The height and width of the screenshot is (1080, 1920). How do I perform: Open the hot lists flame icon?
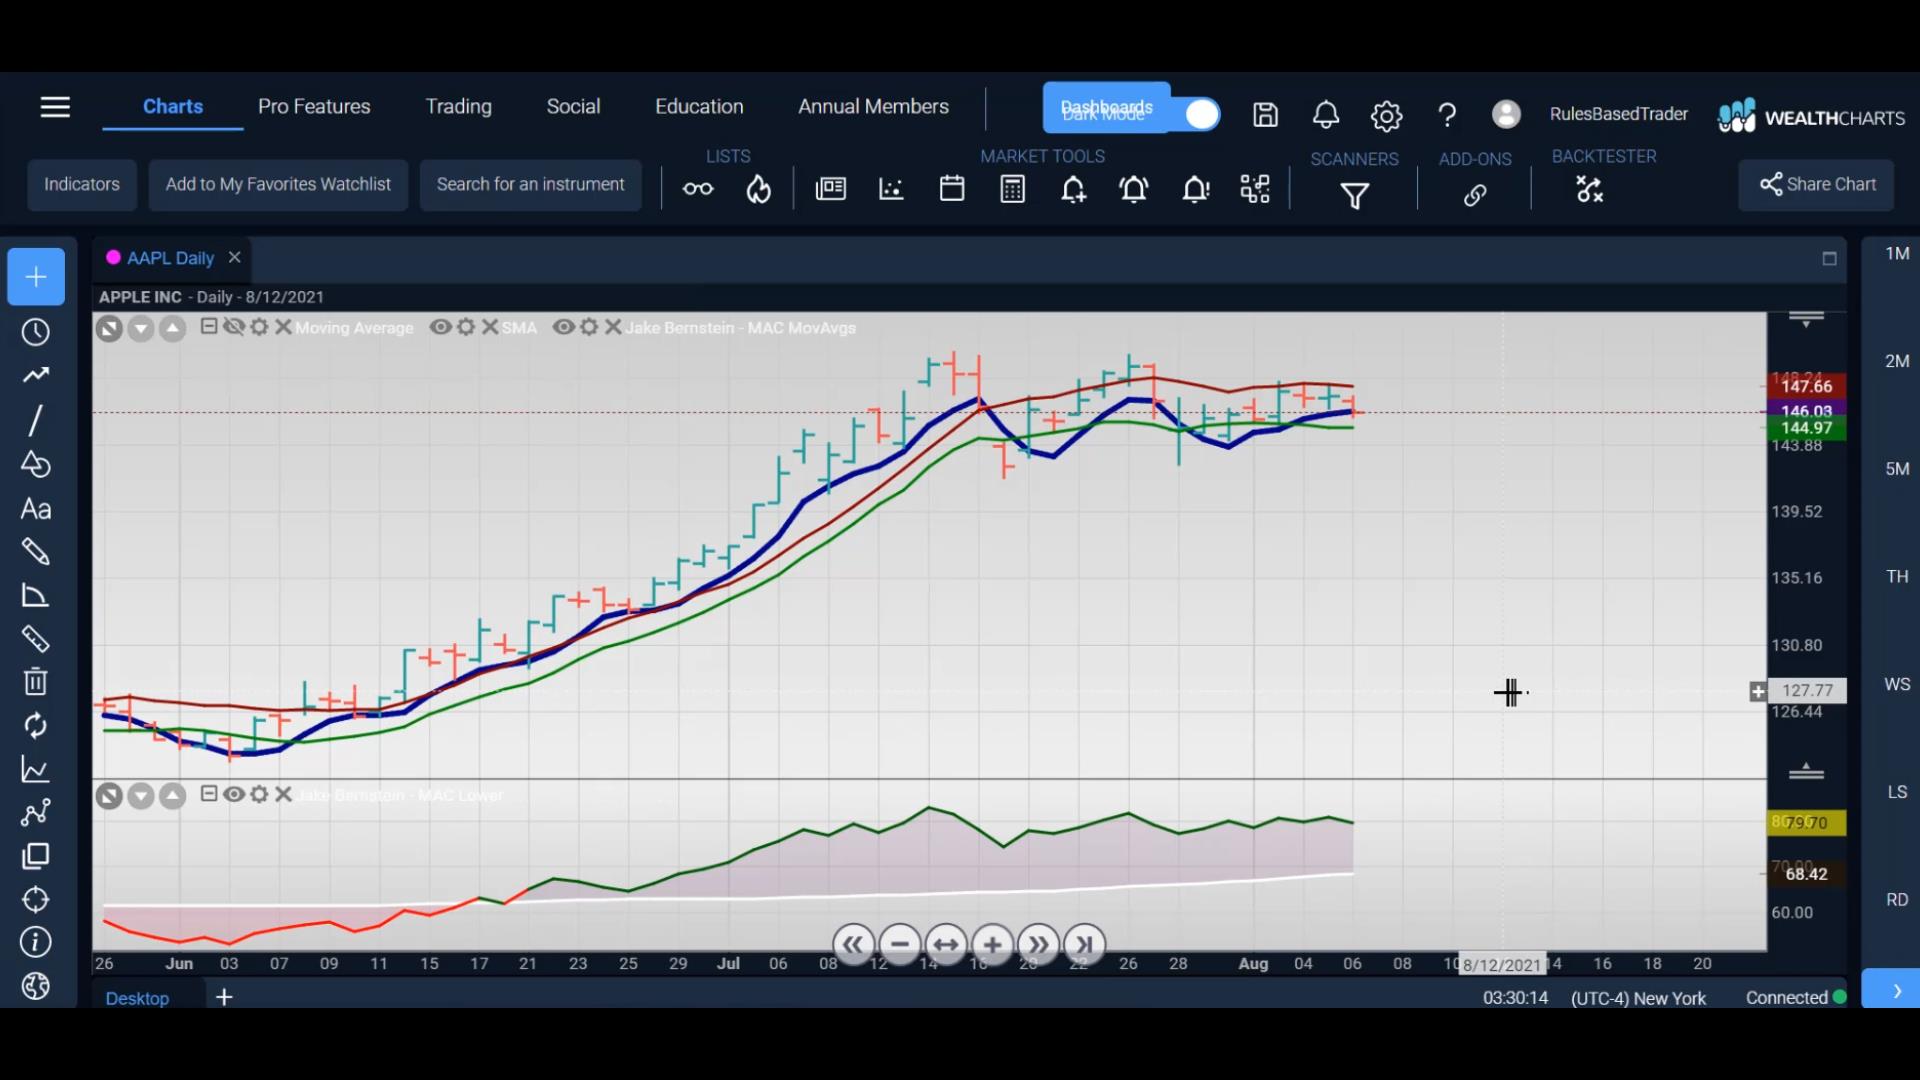tap(759, 189)
